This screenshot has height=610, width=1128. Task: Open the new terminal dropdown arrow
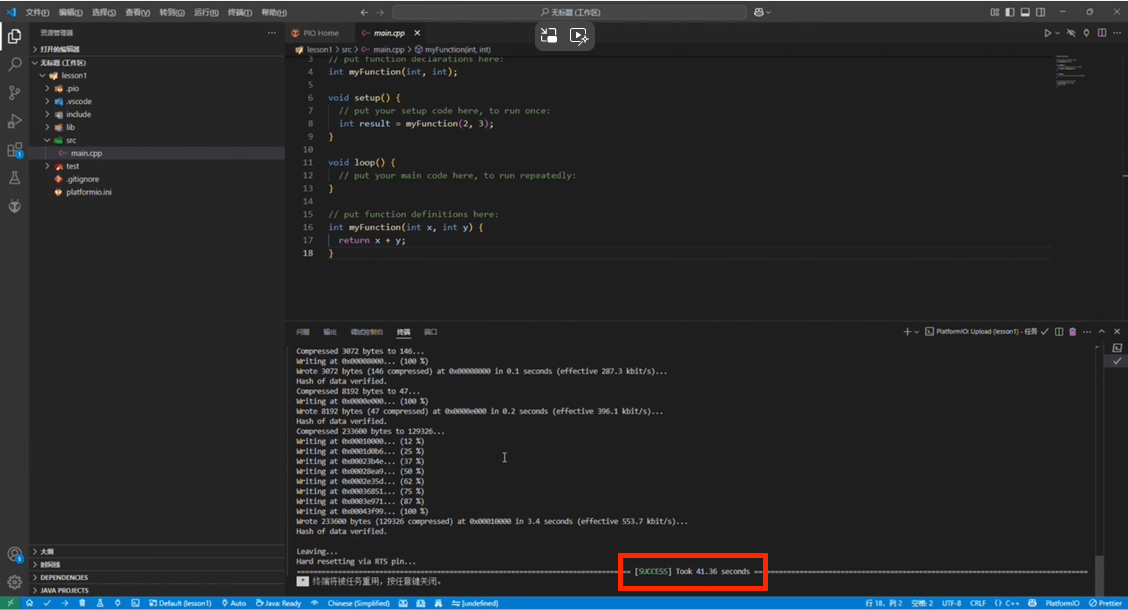[917, 331]
